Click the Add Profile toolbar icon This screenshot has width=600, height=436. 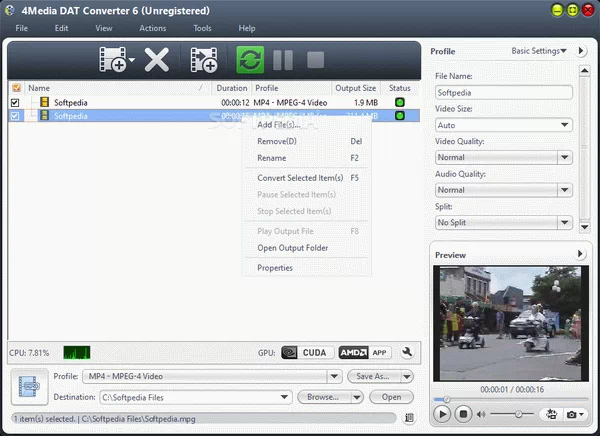point(203,60)
